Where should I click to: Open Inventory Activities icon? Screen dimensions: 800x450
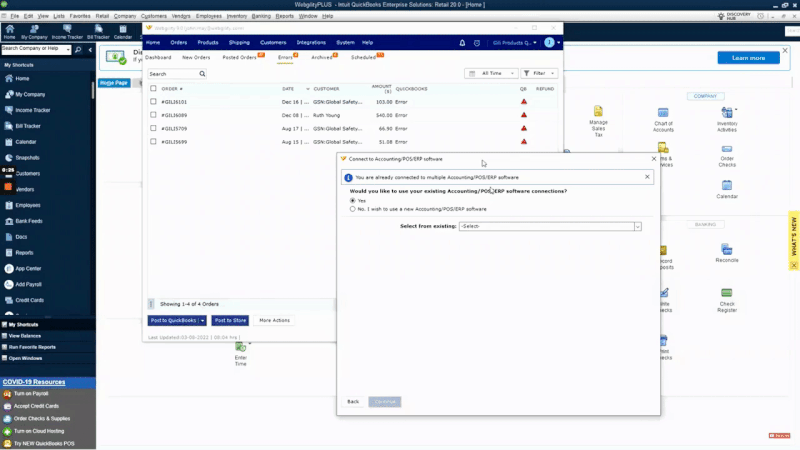tap(727, 119)
